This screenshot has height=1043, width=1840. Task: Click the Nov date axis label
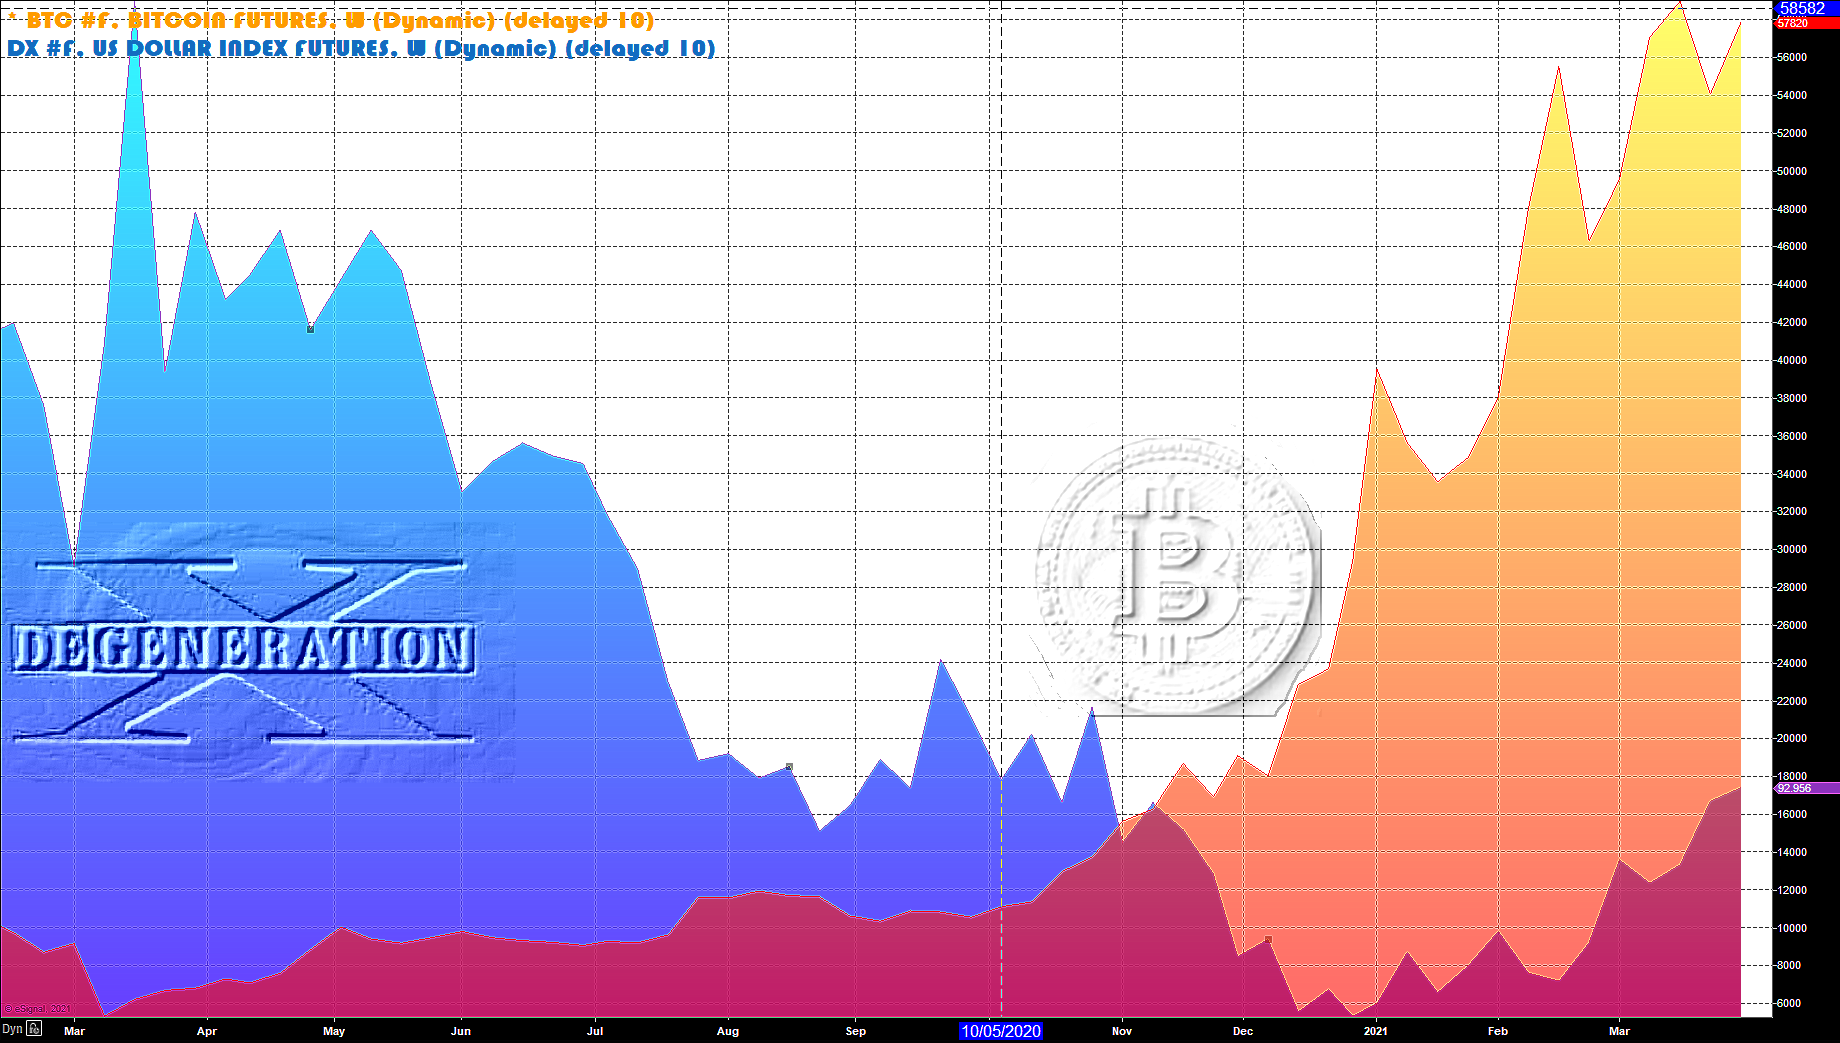1122,1031
